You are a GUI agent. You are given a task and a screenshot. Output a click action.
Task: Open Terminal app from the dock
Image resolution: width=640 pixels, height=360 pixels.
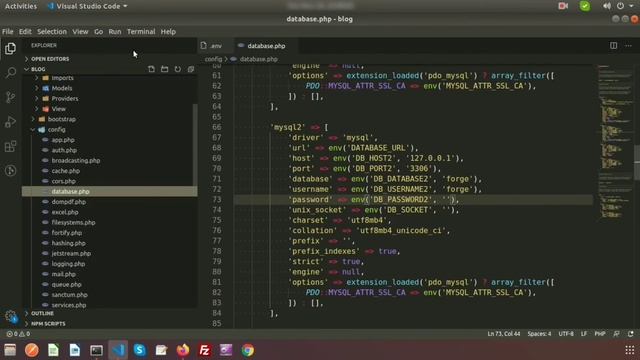pos(96,350)
